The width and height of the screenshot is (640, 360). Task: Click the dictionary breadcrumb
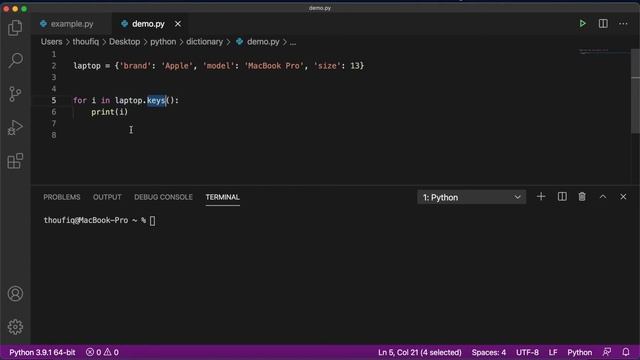coord(204,42)
